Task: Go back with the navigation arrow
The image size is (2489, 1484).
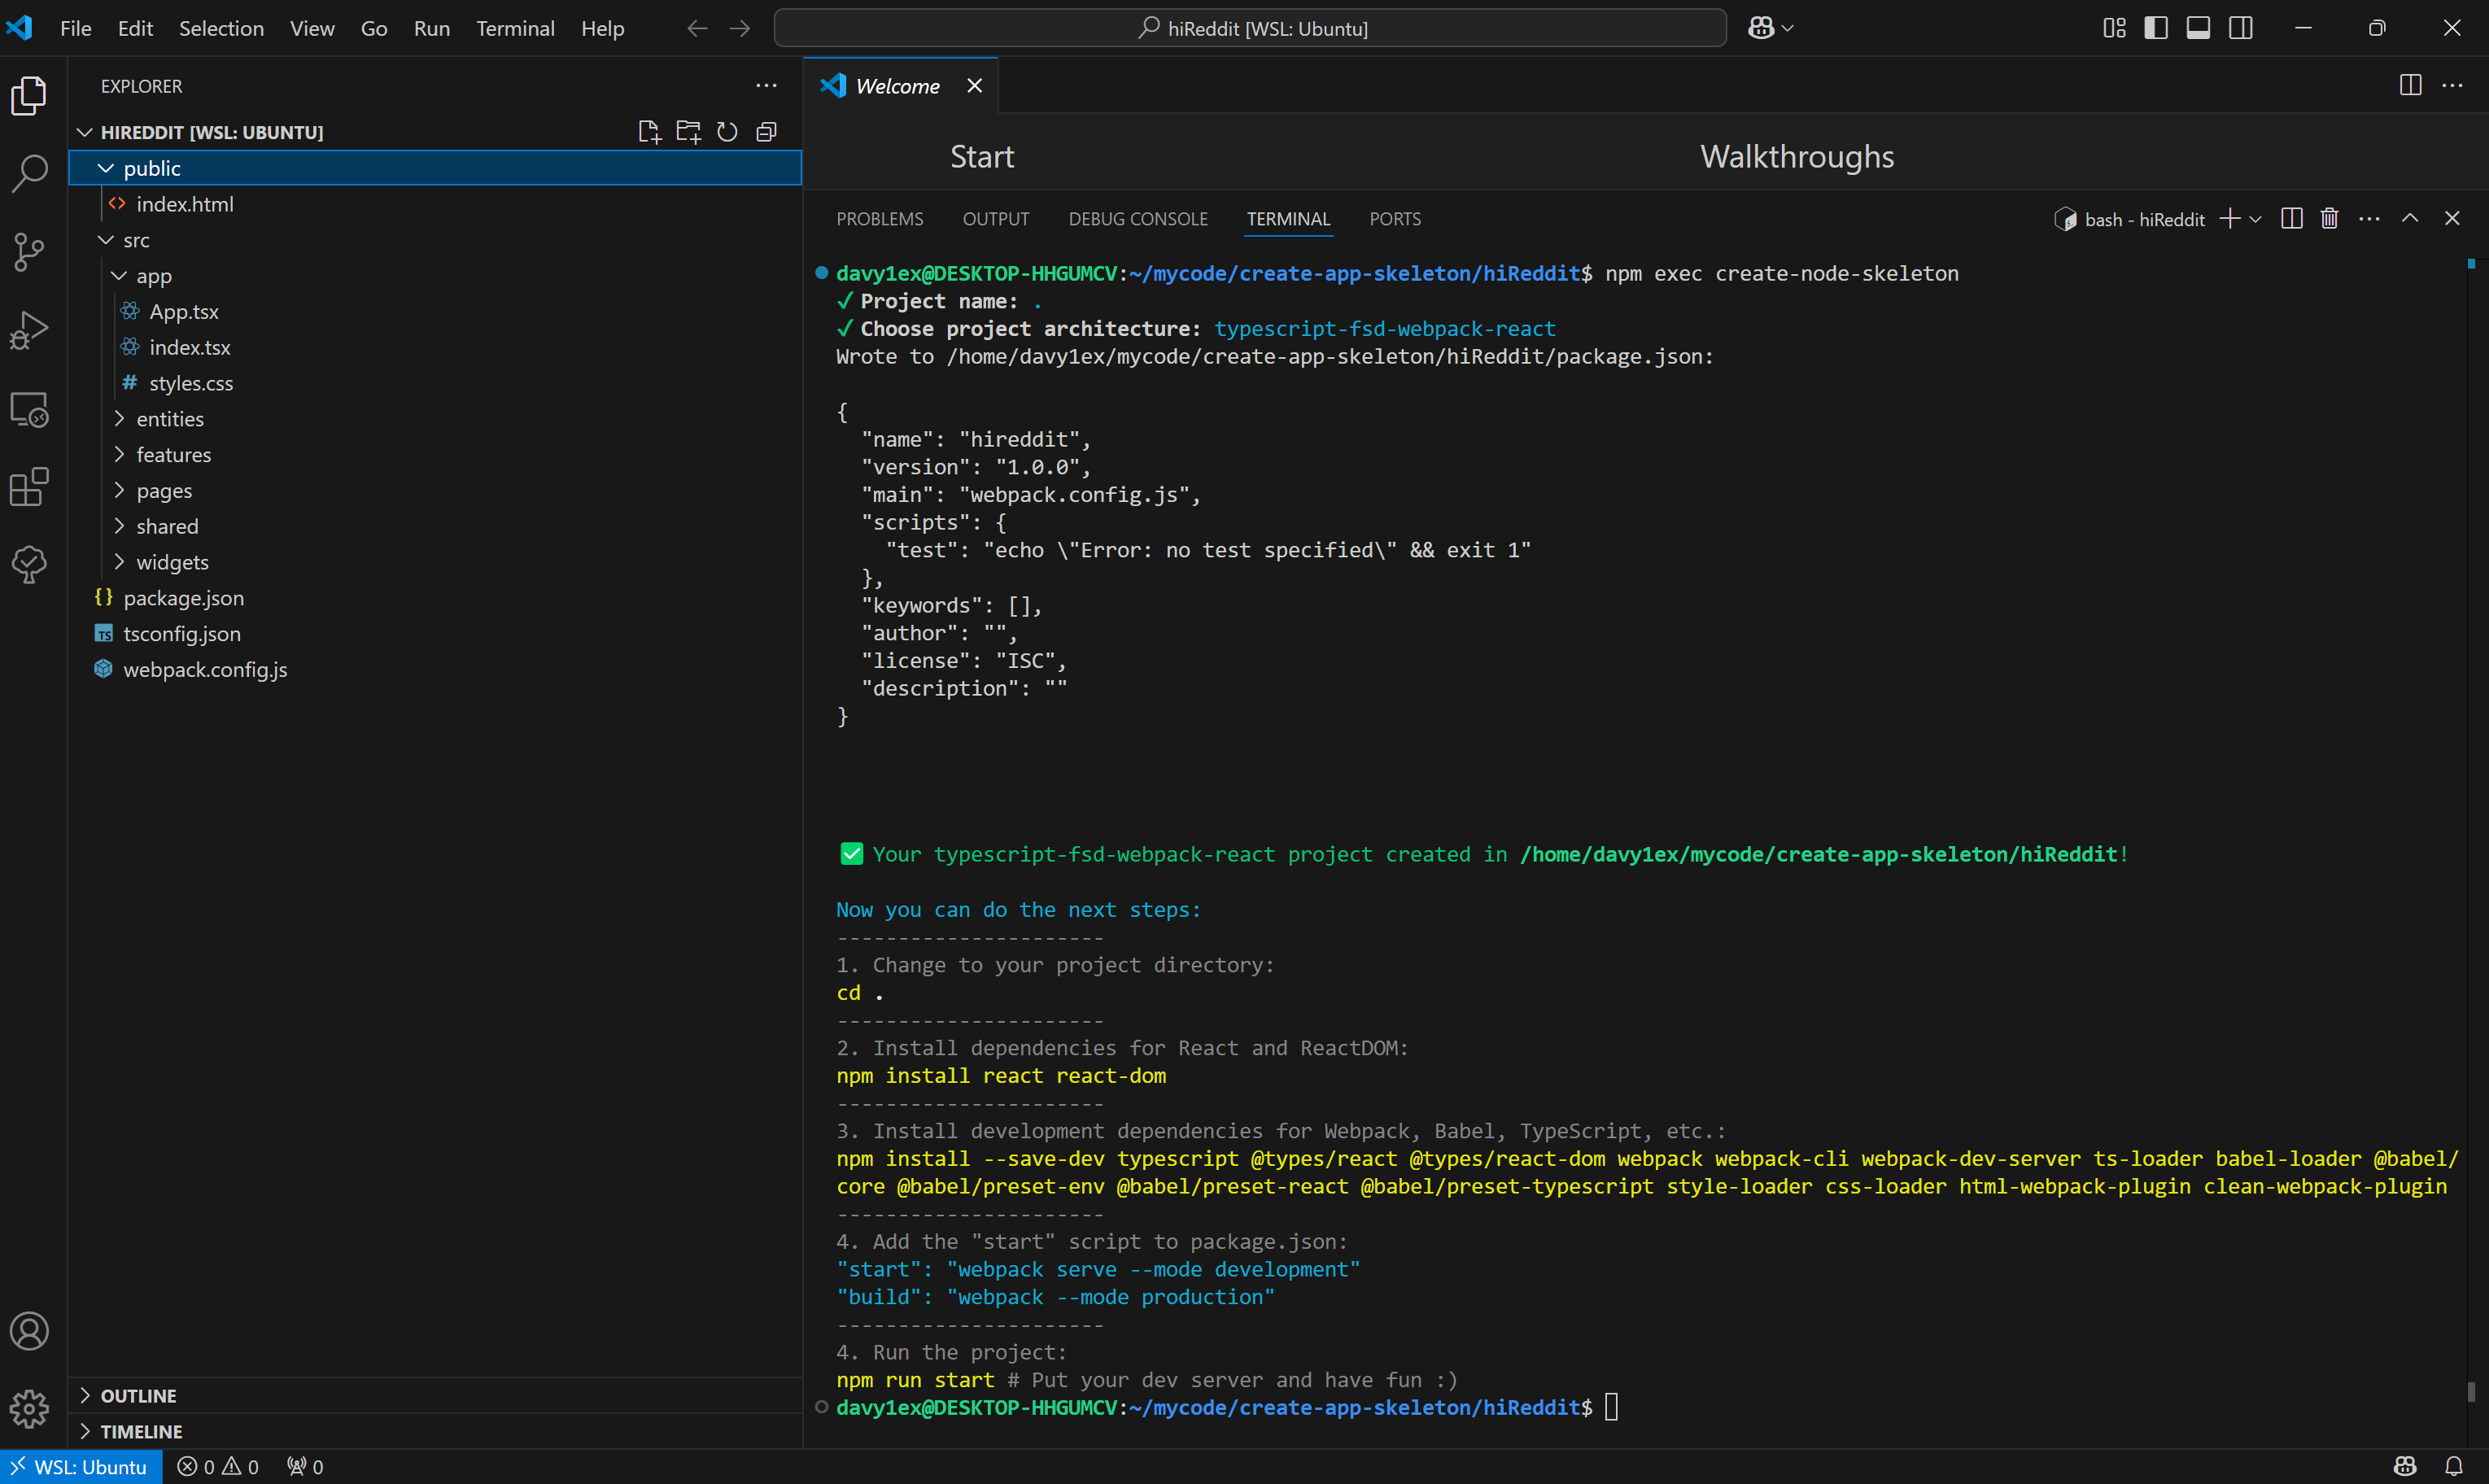Action: 697,28
